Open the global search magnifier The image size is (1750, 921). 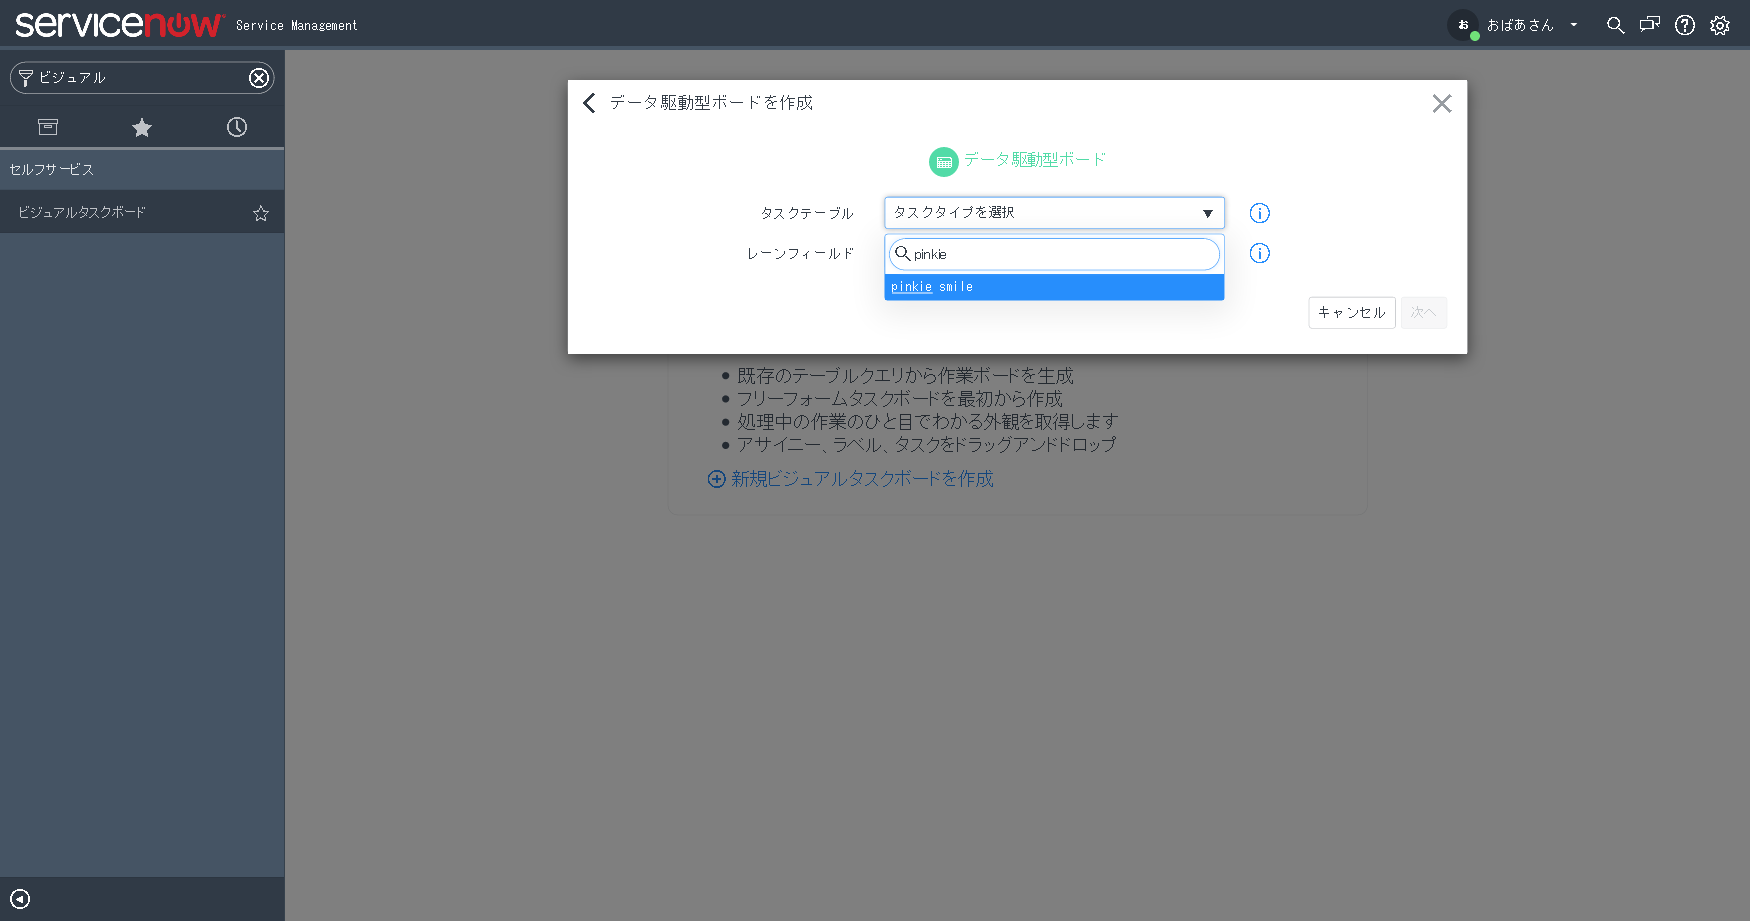(1616, 25)
